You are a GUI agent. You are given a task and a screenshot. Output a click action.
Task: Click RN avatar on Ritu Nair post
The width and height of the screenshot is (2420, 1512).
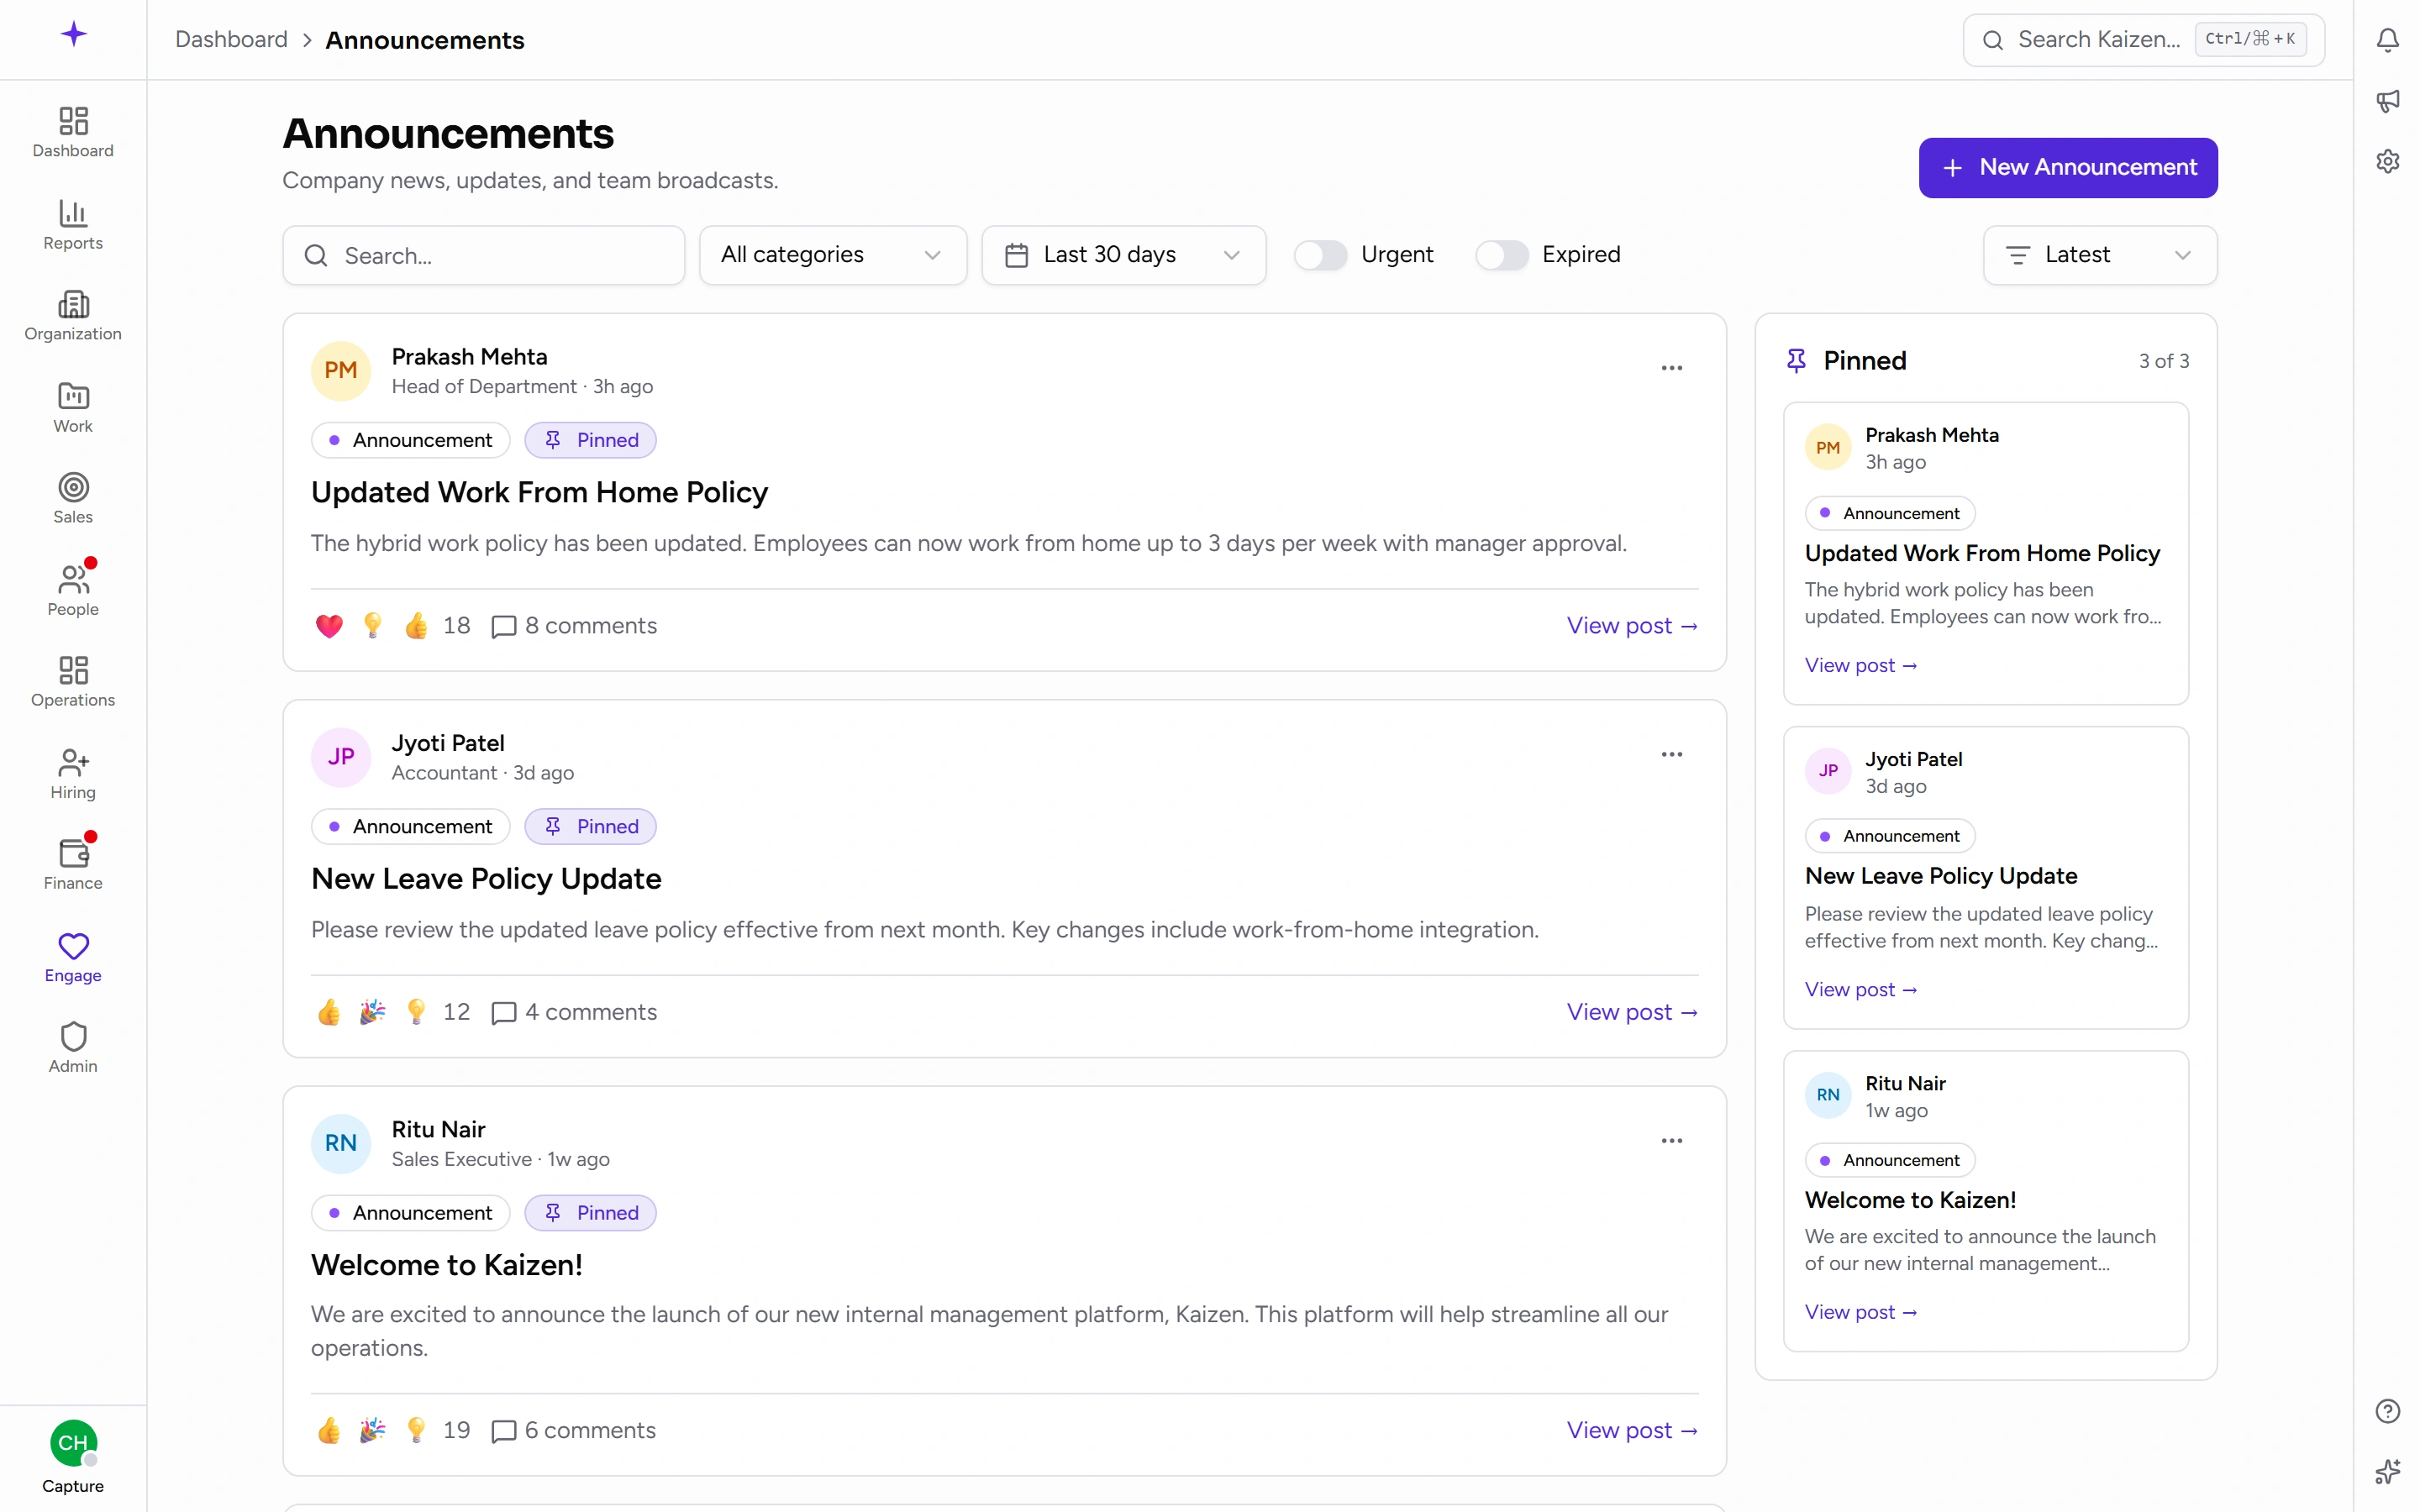click(341, 1144)
